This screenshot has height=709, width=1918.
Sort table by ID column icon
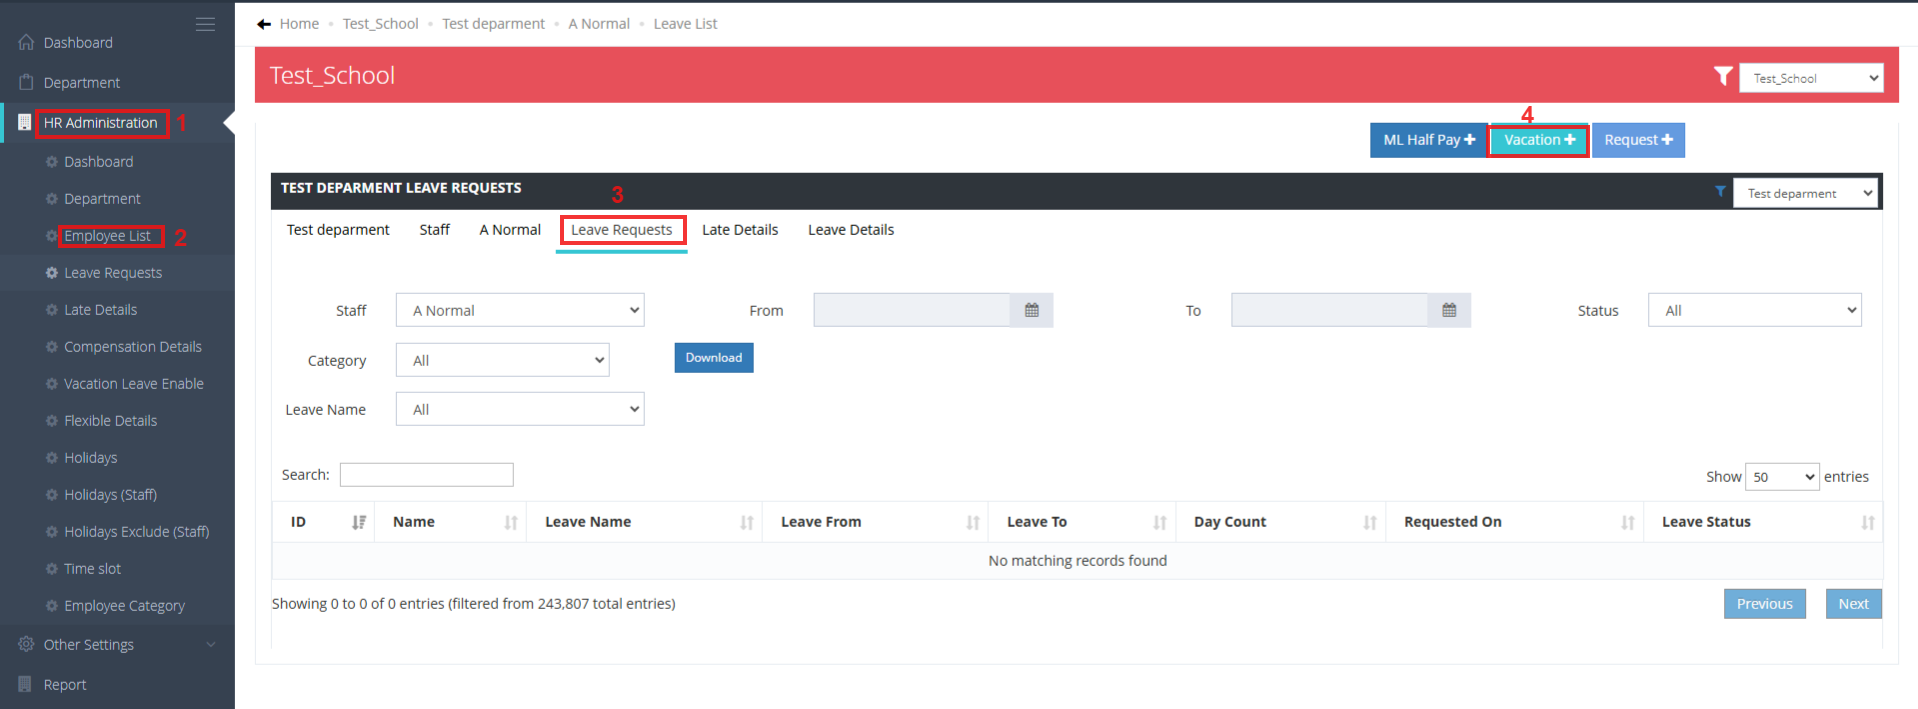pyautogui.click(x=358, y=522)
